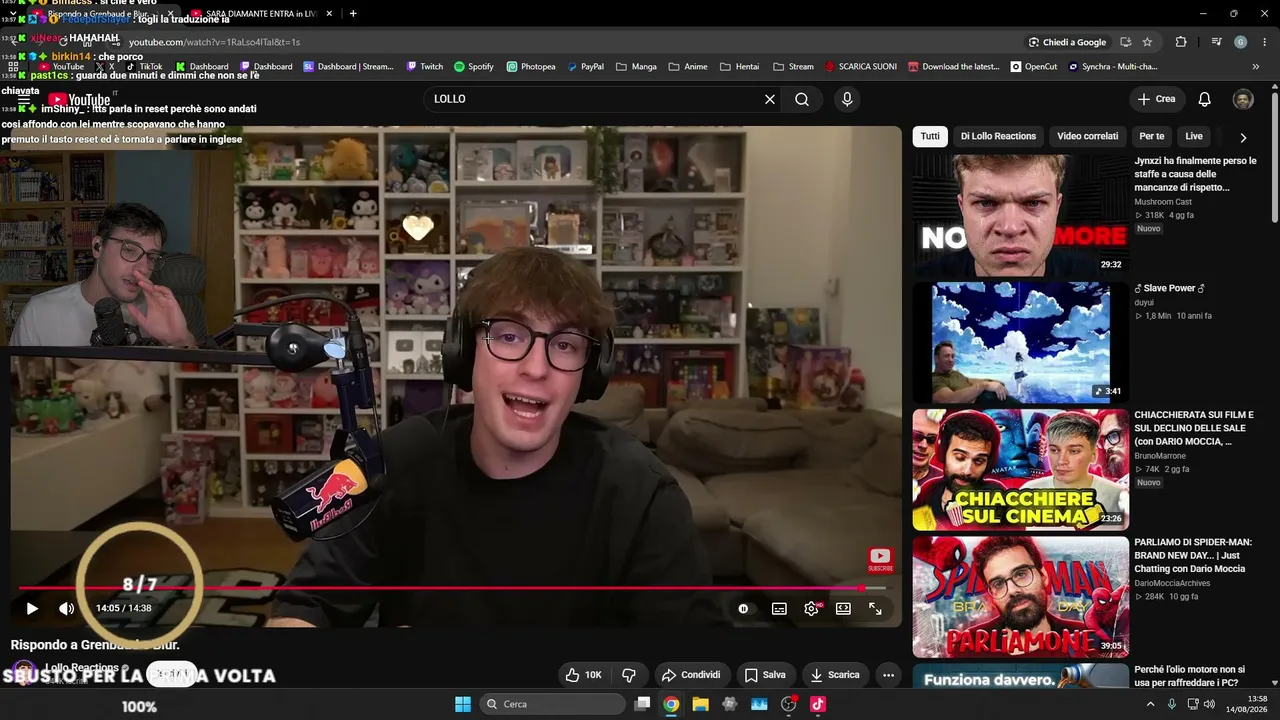
Task: Dislike the video with thumbs down
Action: [629, 675]
